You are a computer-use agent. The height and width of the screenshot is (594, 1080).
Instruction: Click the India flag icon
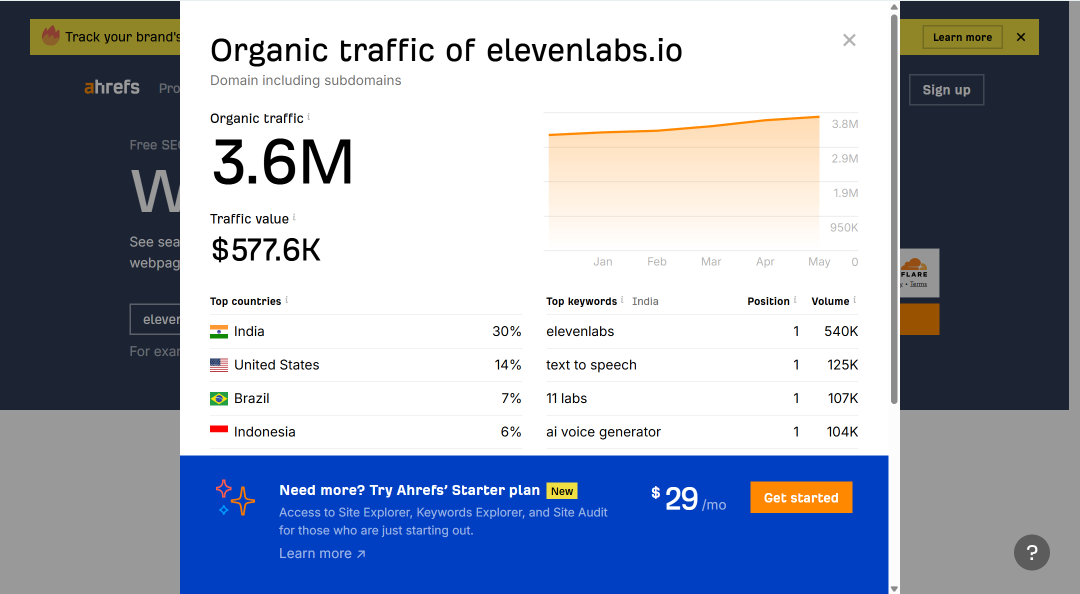point(219,331)
